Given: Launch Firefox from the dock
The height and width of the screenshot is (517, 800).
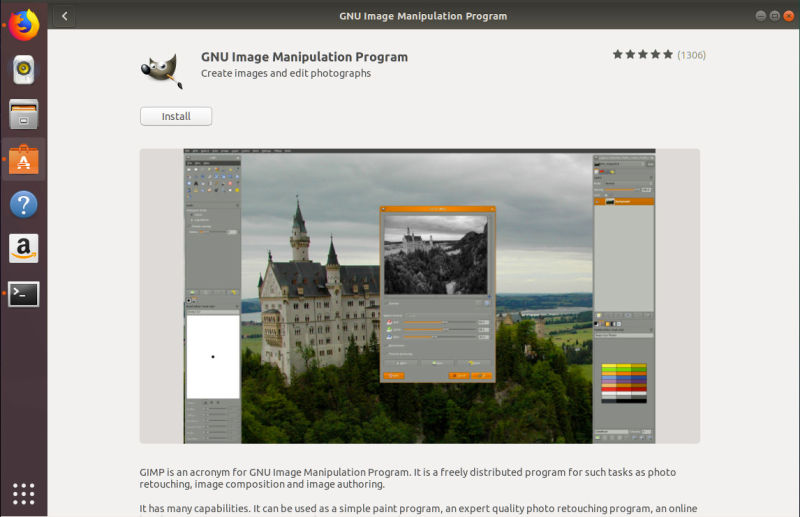Looking at the screenshot, I should point(23,25).
